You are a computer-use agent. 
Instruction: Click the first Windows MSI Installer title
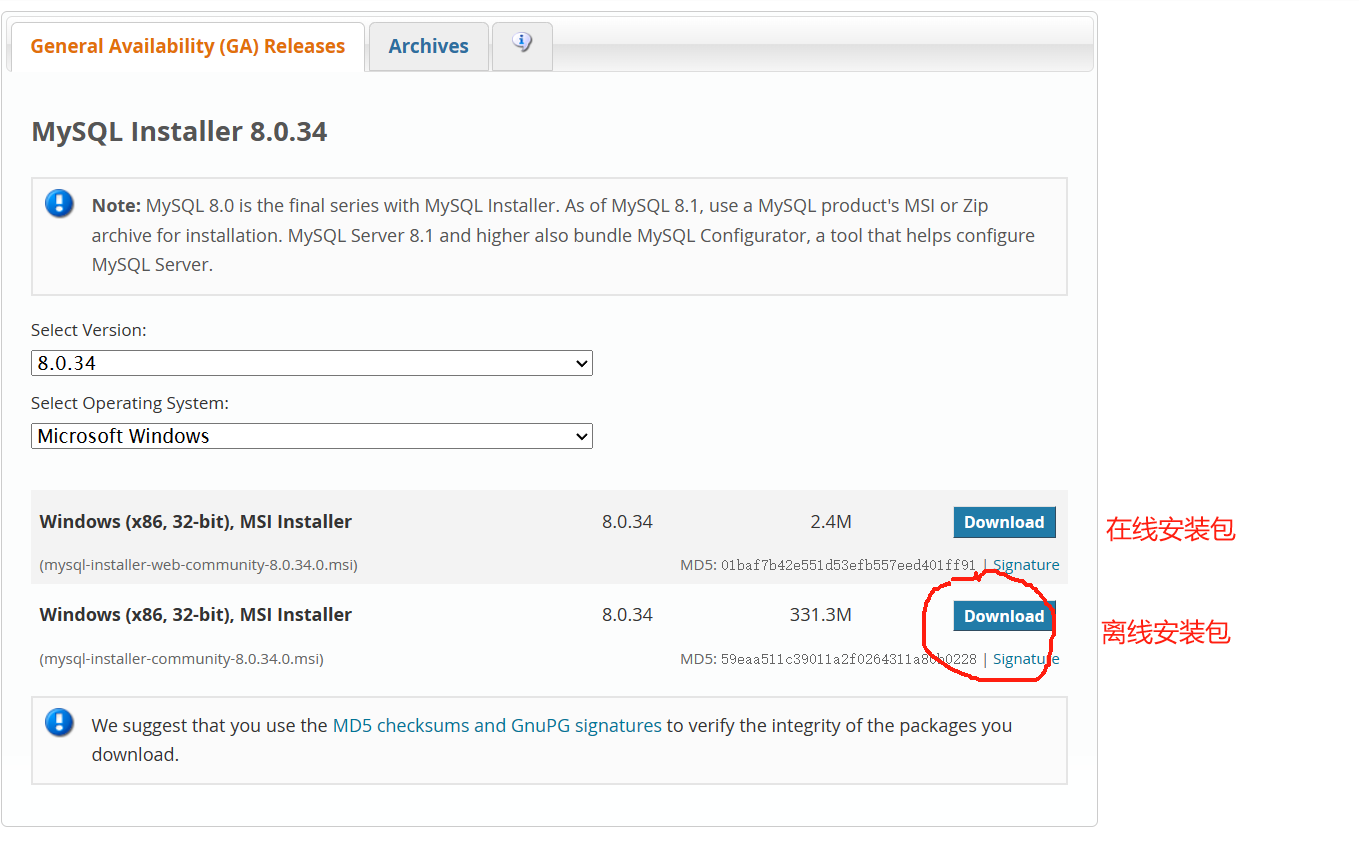(x=195, y=522)
